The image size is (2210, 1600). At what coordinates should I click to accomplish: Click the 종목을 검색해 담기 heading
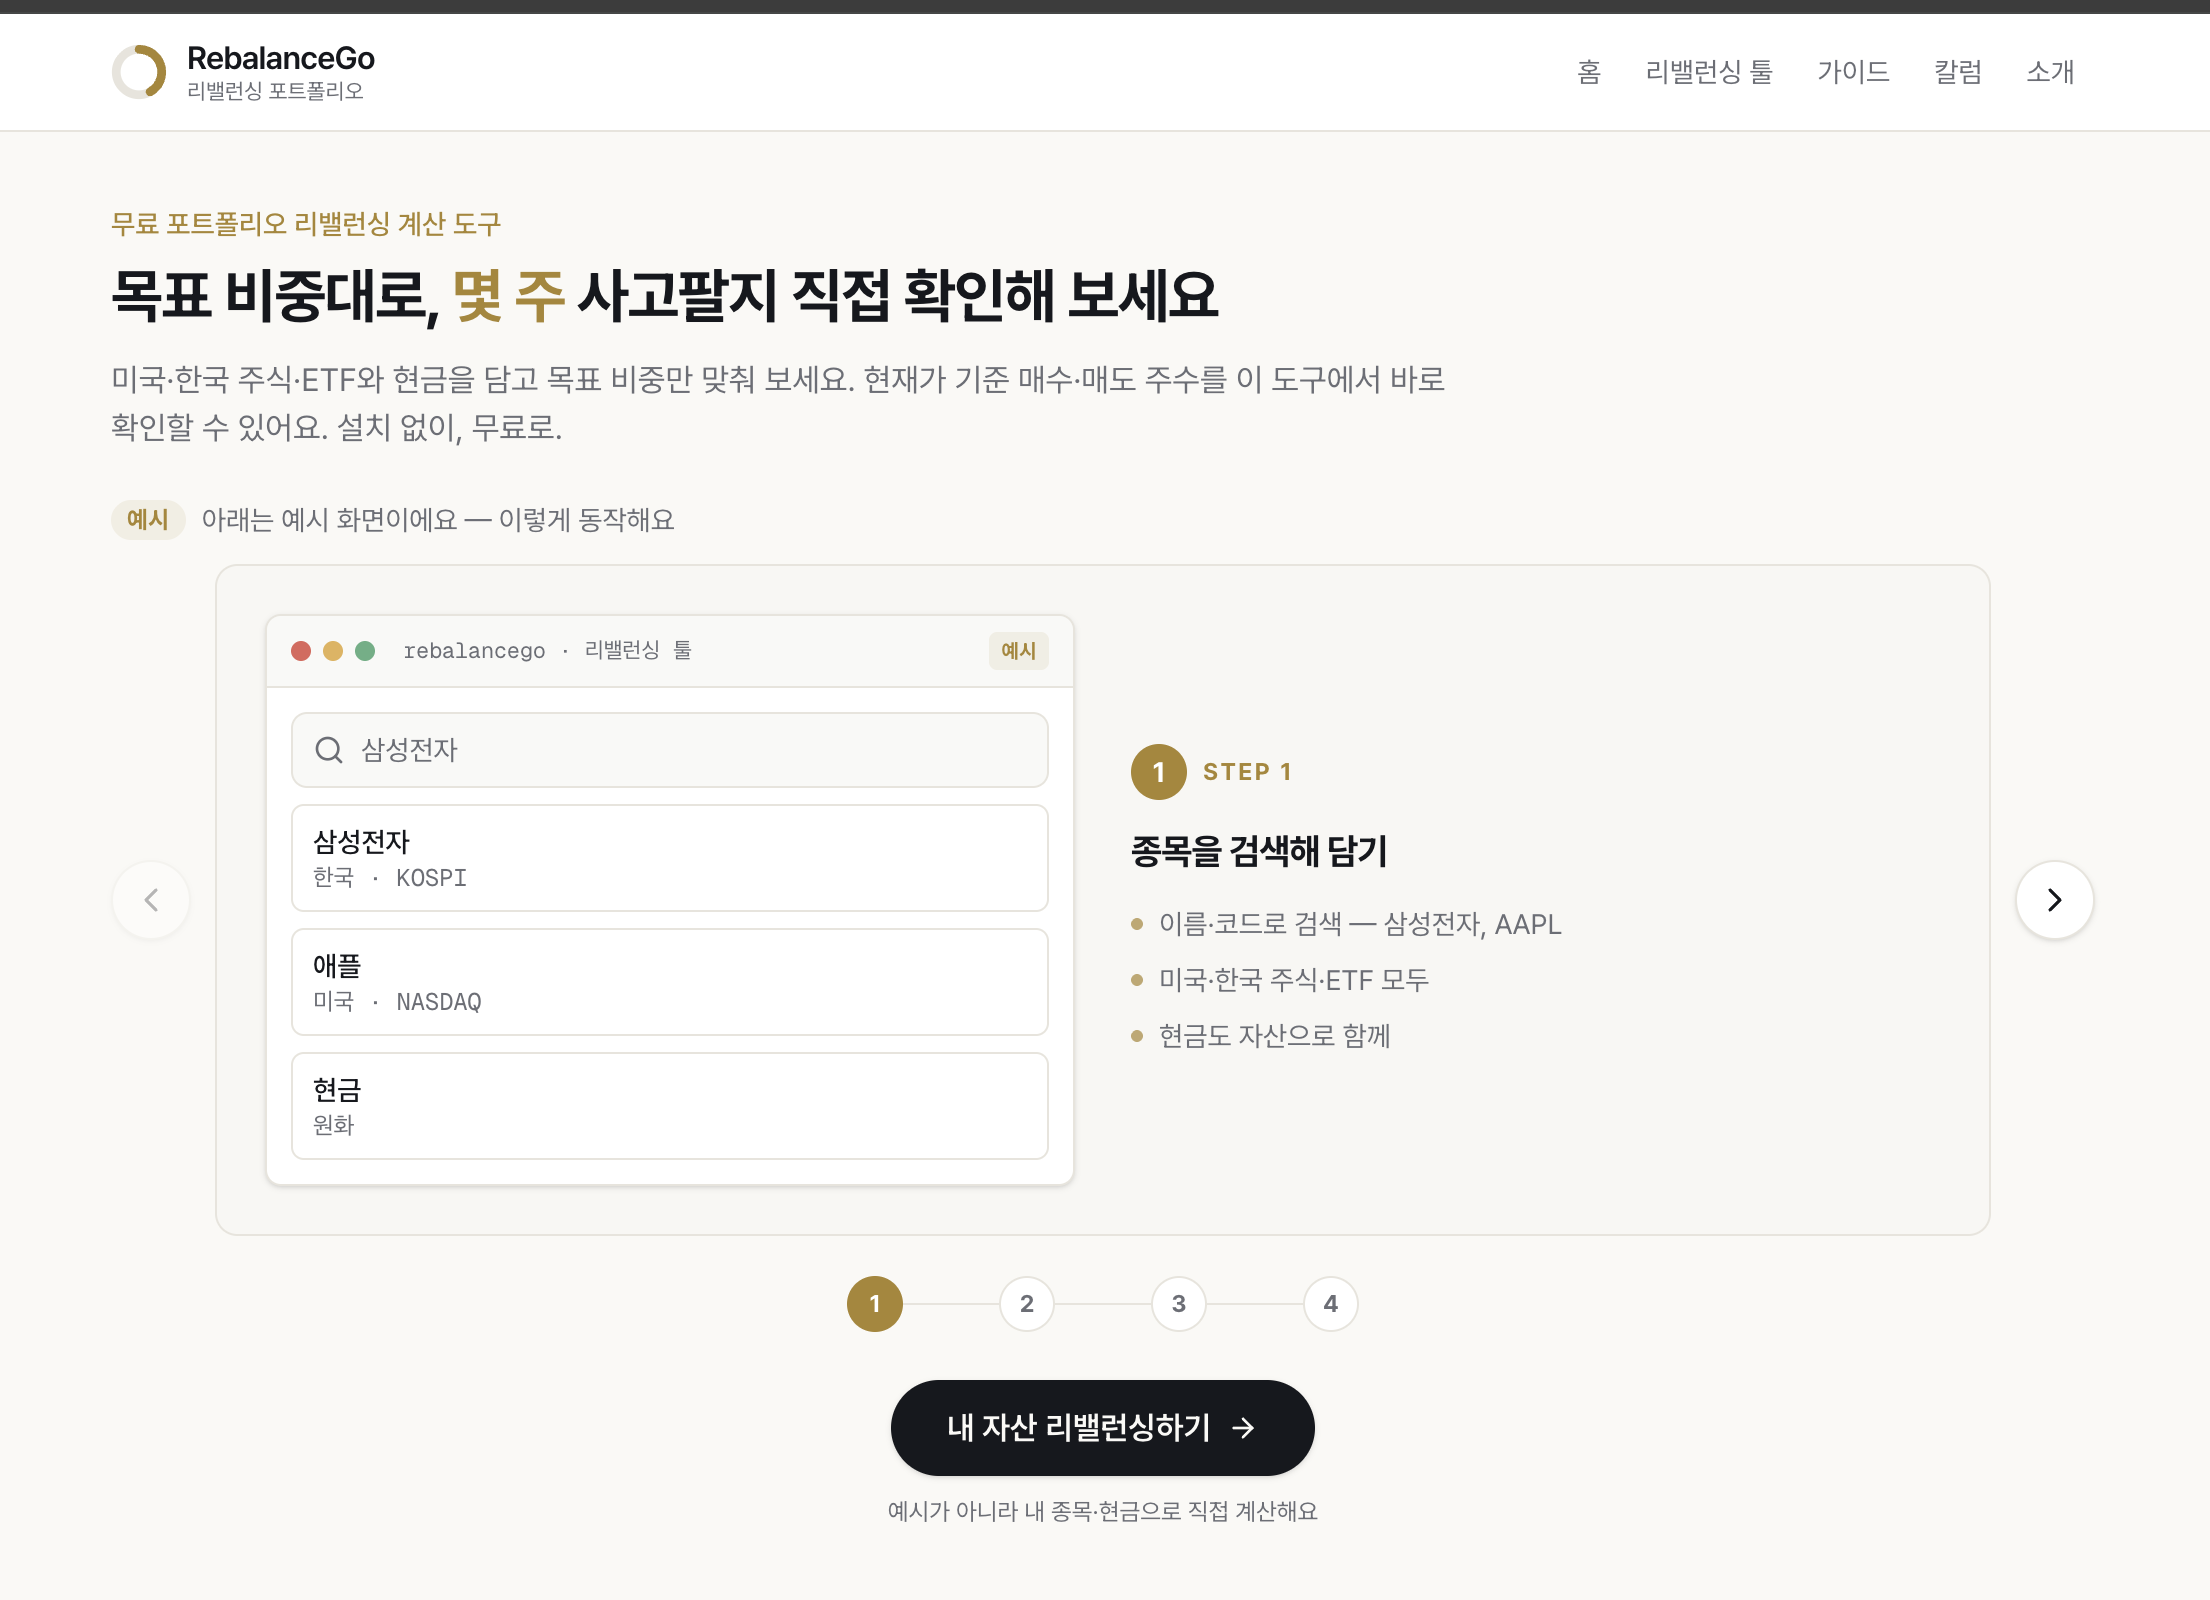tap(1260, 852)
